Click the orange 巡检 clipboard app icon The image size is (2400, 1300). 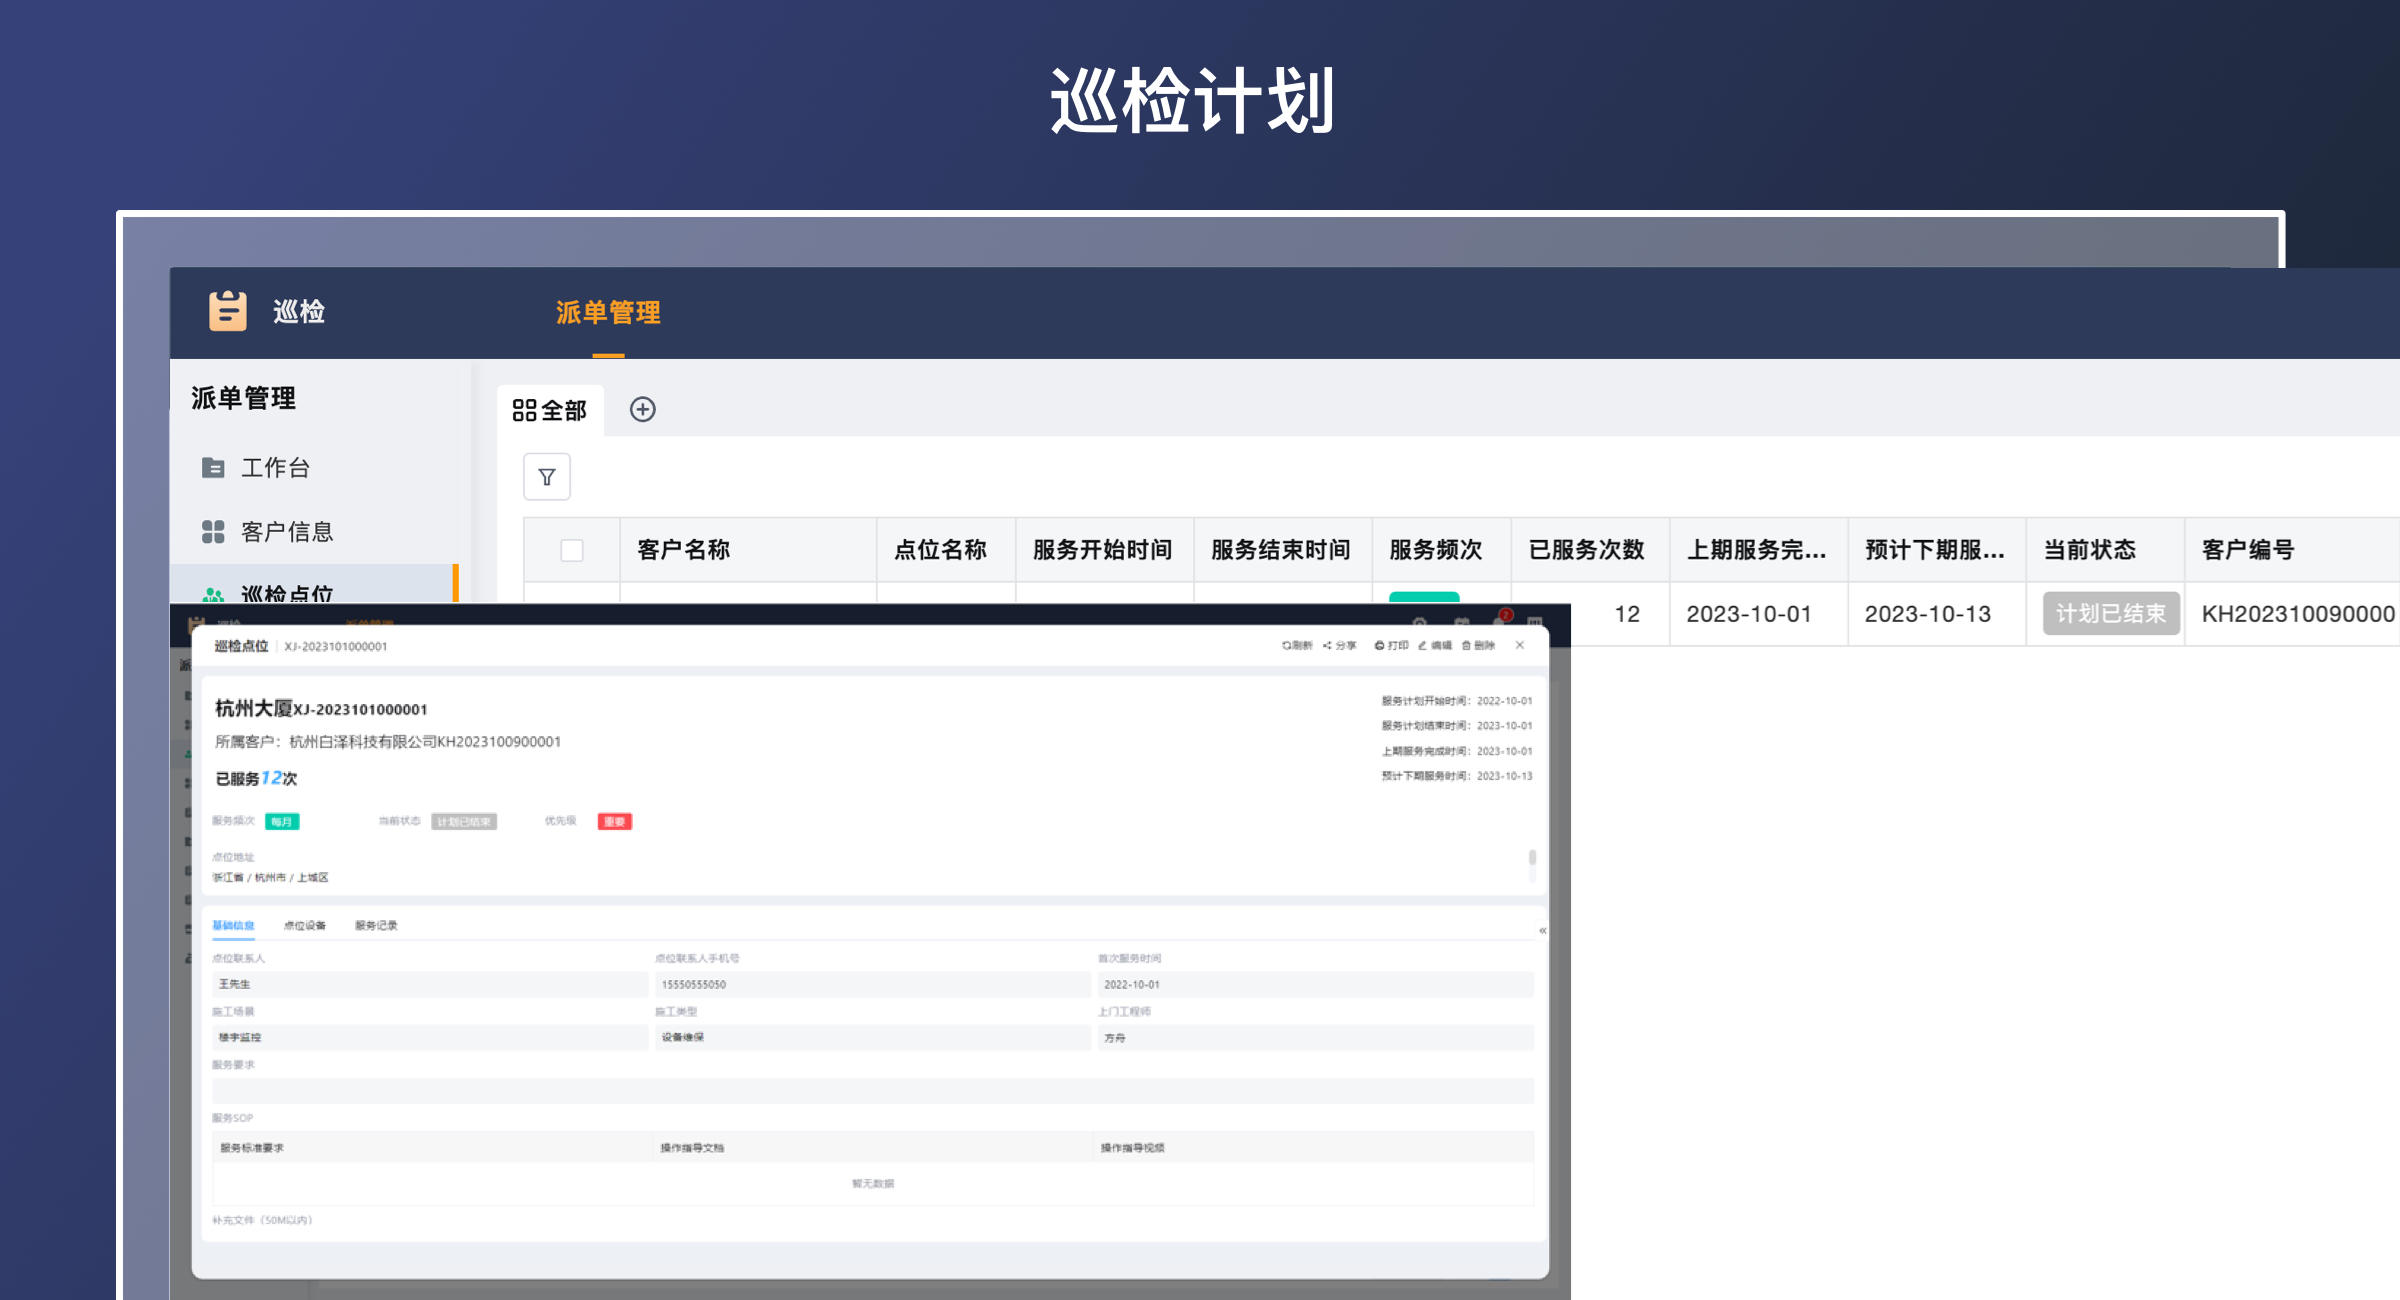pyautogui.click(x=227, y=311)
